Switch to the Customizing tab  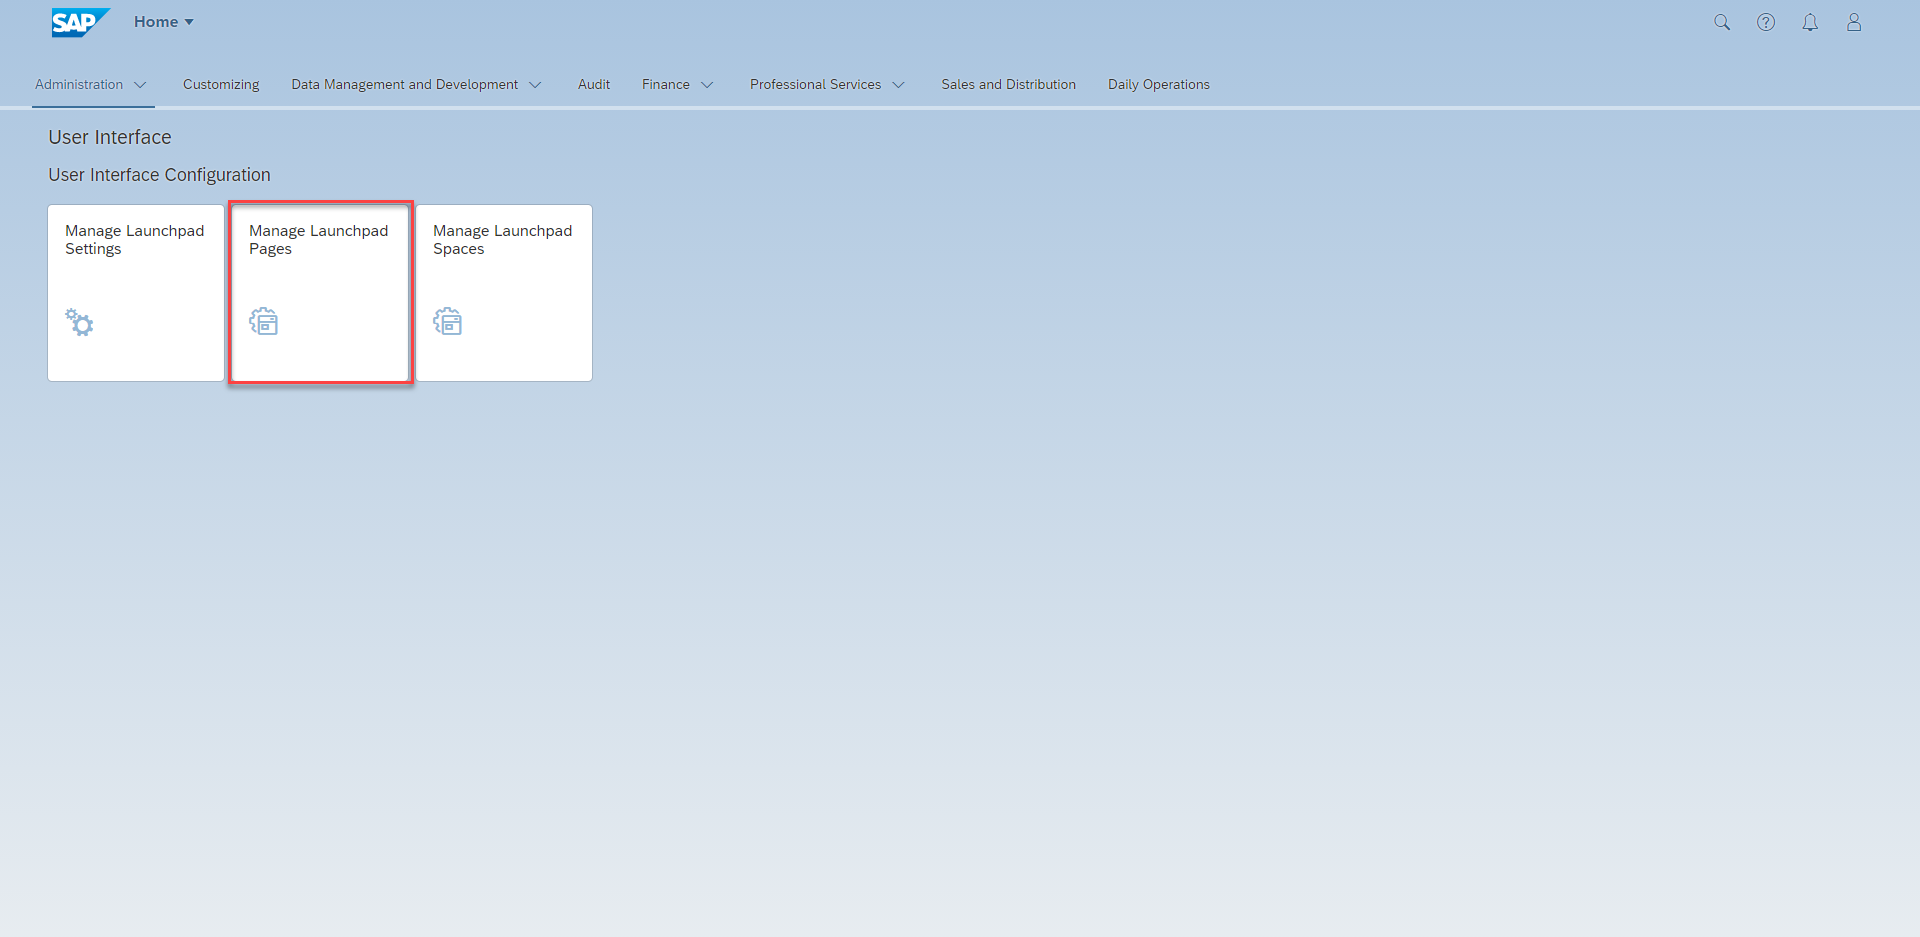221,85
